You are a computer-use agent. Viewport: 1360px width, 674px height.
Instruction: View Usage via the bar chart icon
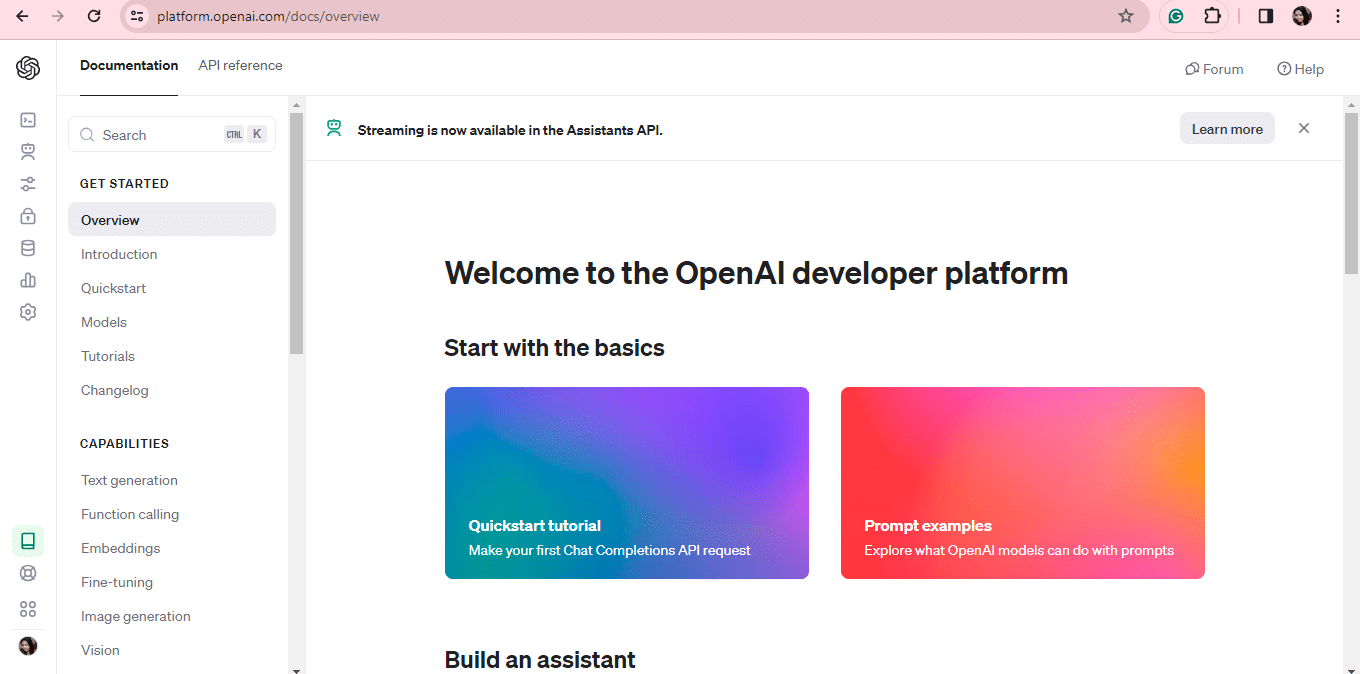pos(28,279)
